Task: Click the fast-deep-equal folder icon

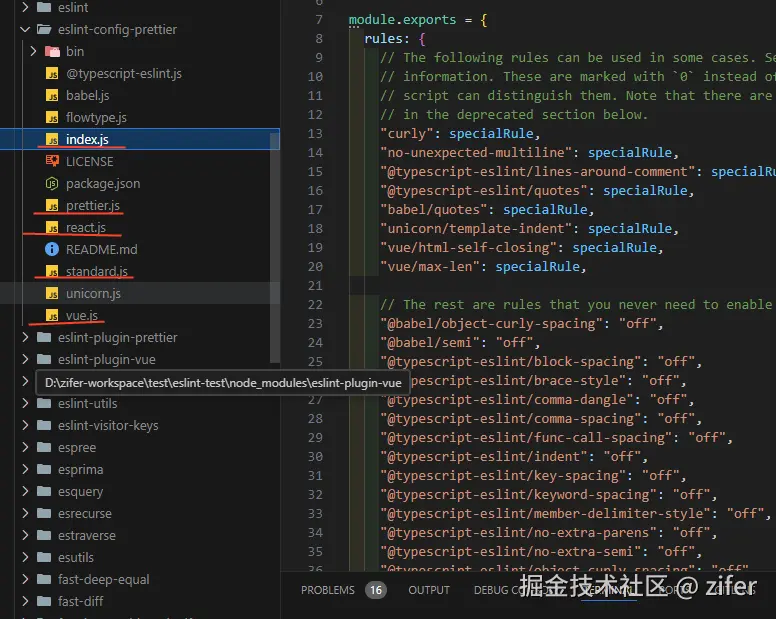Action: (44, 579)
